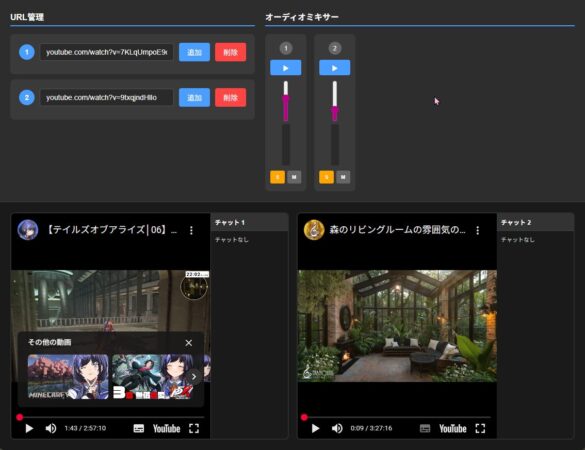The image size is (585, 450).
Task: Click the channel 2 level meter
Action: coord(335,145)
